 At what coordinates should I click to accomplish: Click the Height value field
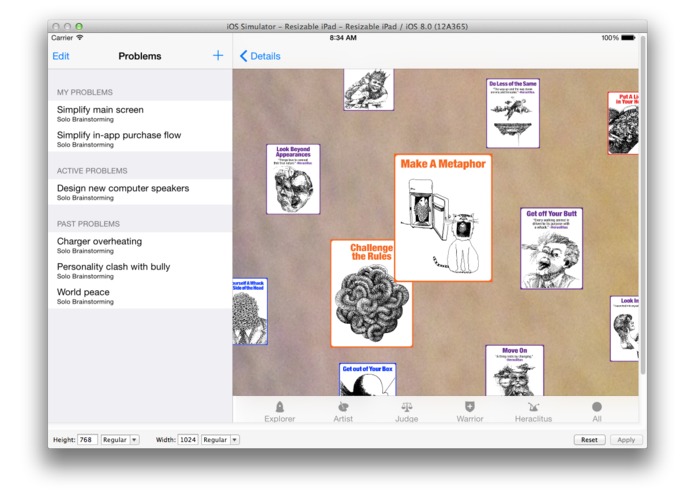[x=87, y=440]
